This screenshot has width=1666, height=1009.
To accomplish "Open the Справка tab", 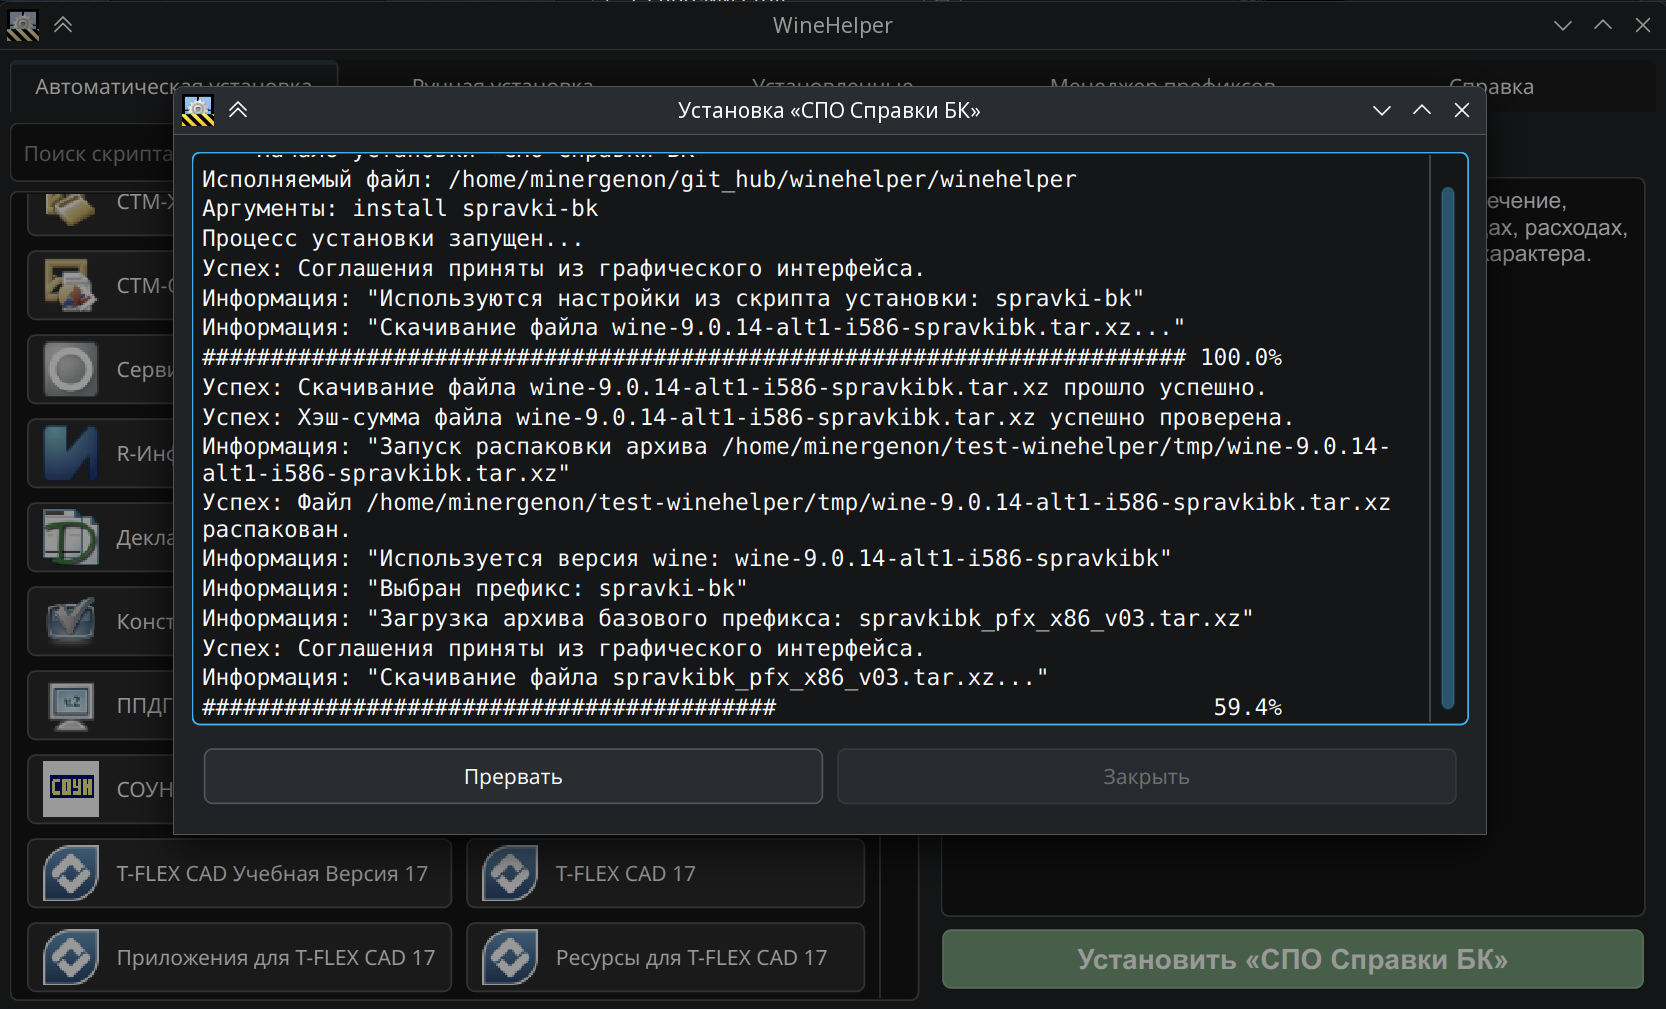I will [1491, 87].
